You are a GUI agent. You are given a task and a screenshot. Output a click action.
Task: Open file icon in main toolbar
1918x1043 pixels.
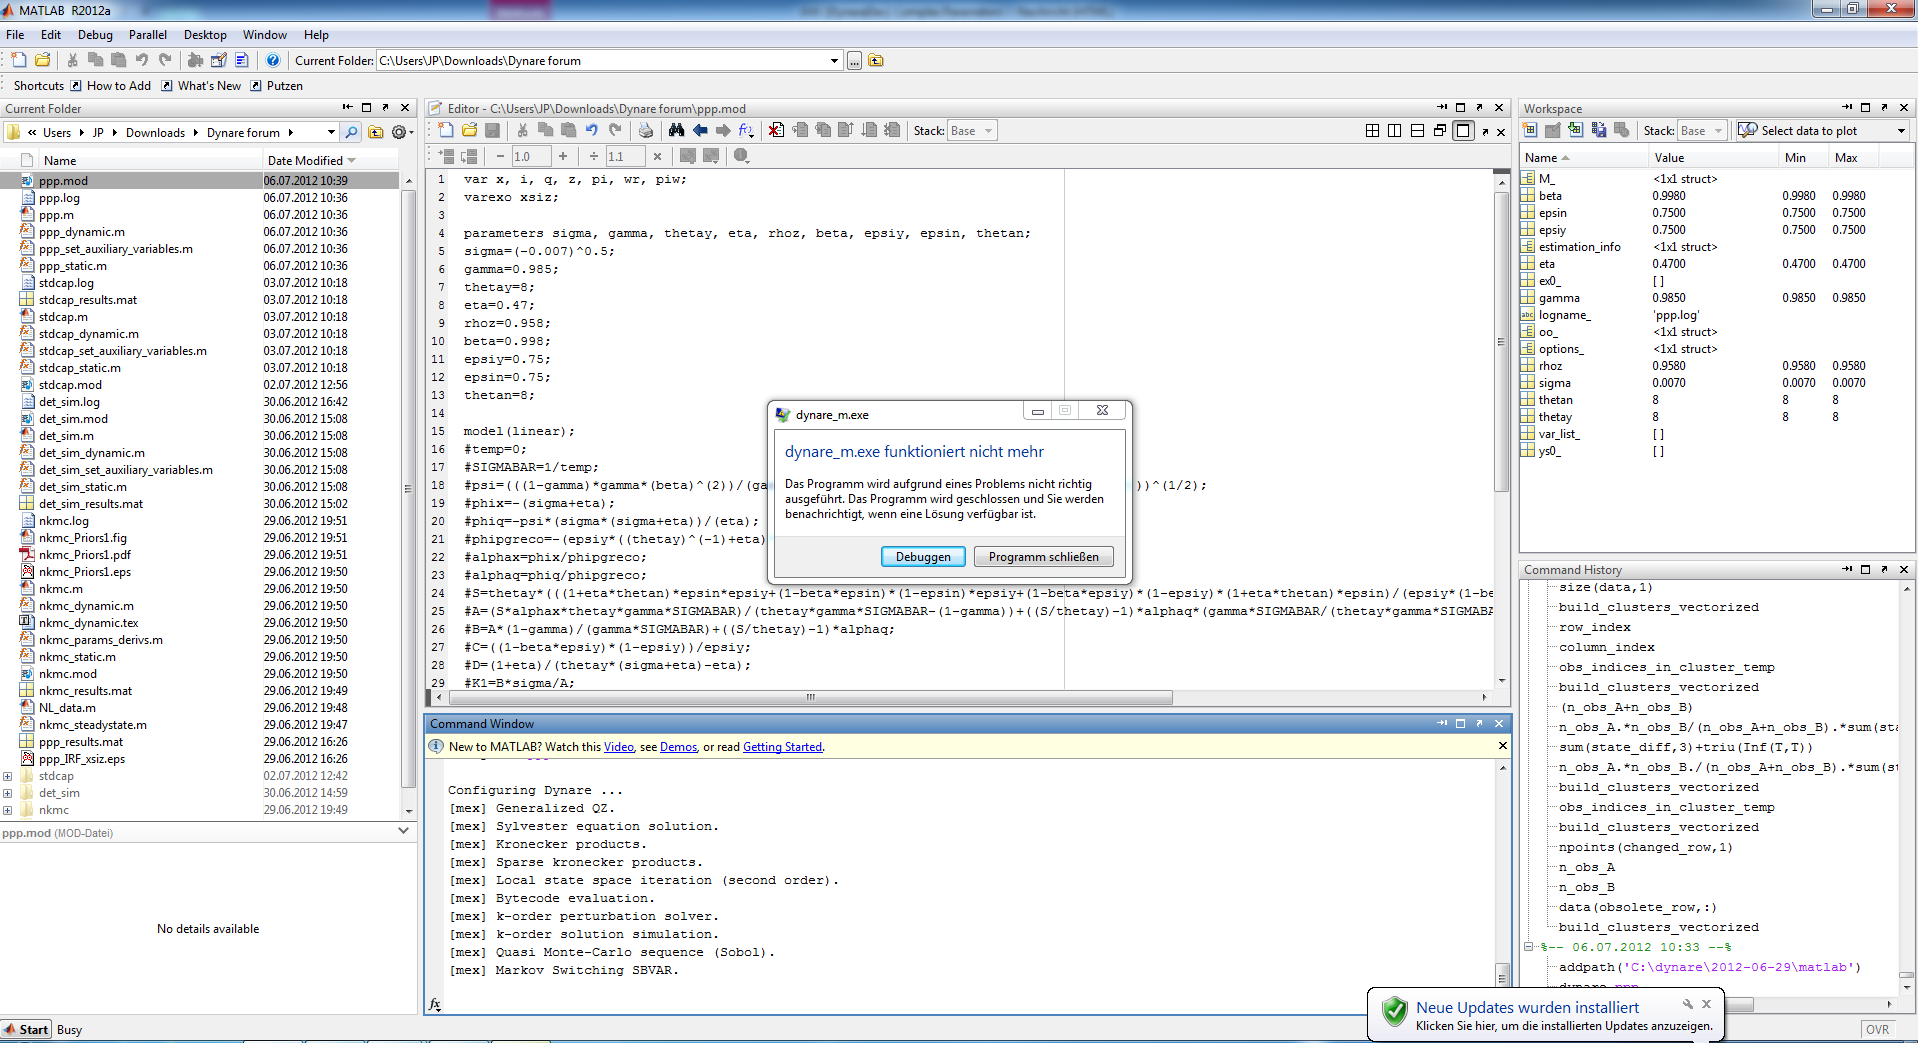tap(43, 61)
